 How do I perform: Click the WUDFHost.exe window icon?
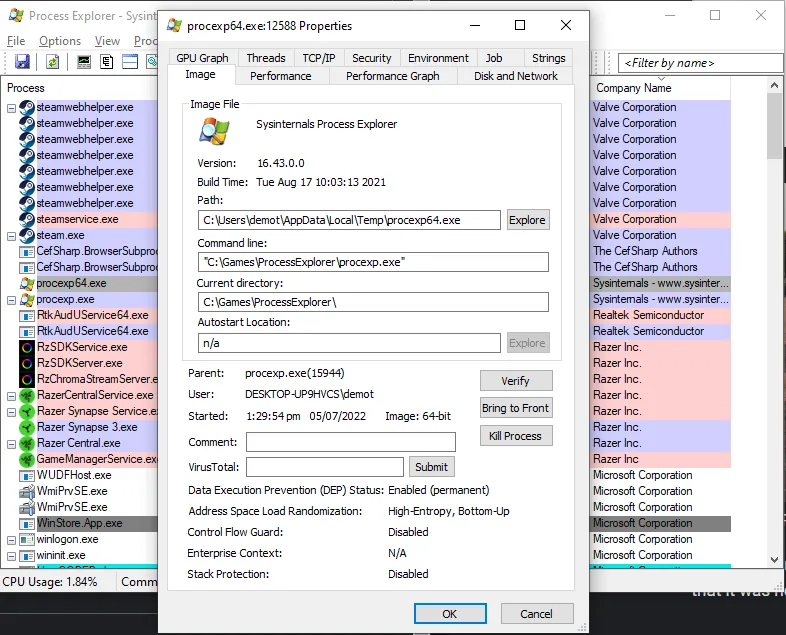point(27,475)
